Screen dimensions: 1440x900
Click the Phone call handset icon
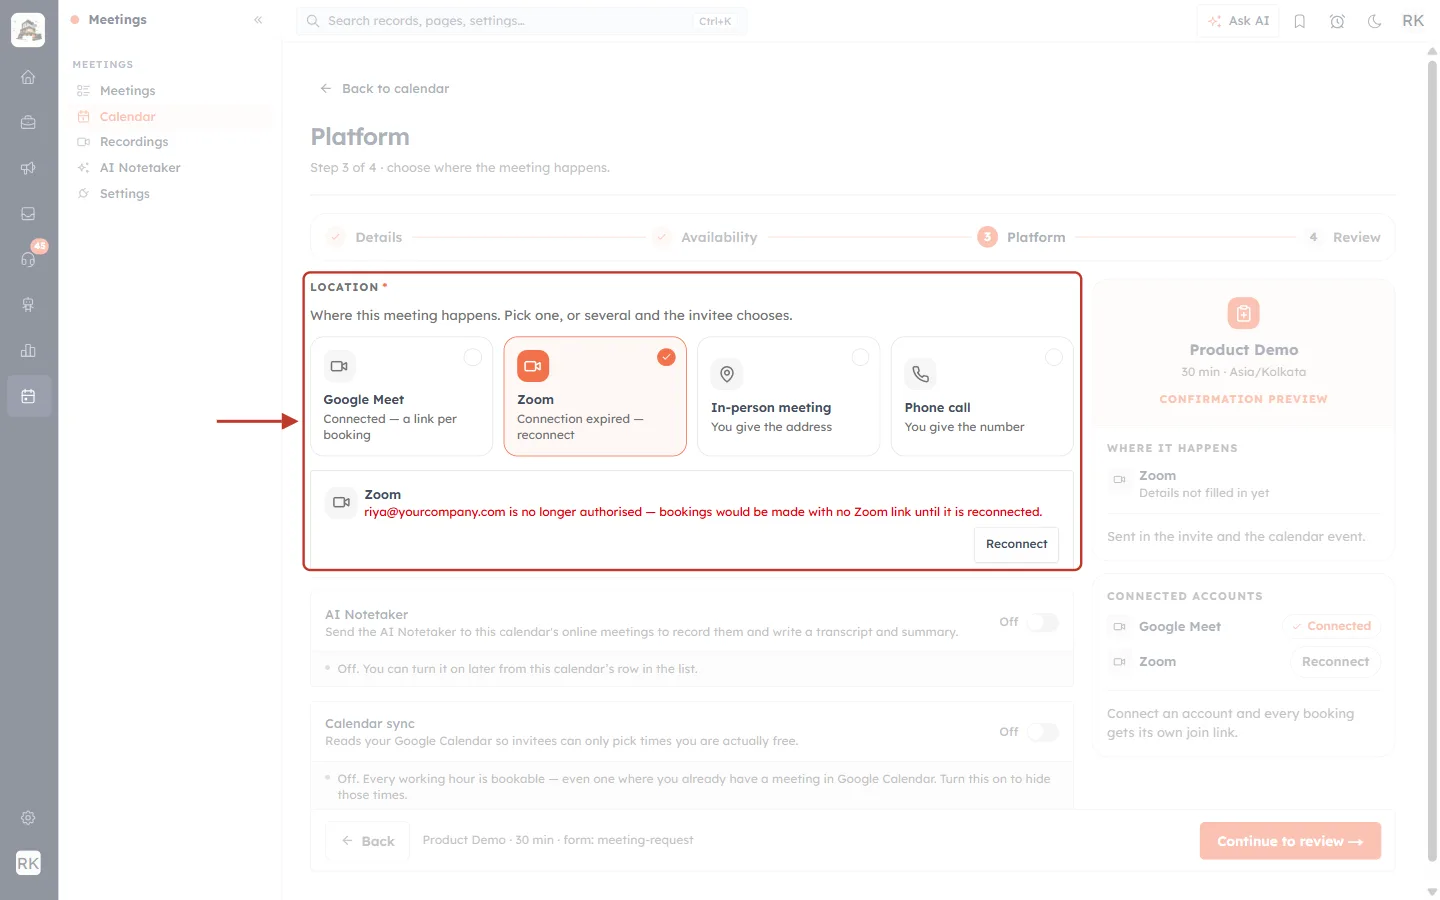tap(920, 374)
